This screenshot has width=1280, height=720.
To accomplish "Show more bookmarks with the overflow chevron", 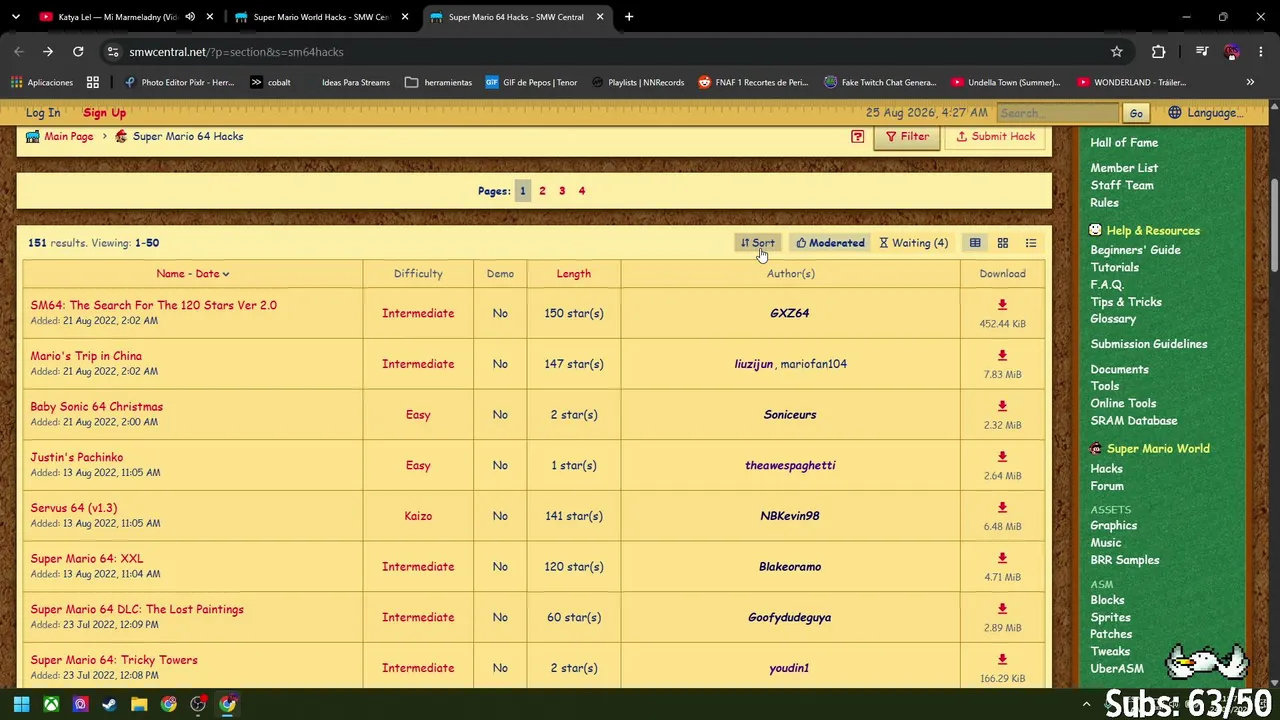I will coord(1250,82).
